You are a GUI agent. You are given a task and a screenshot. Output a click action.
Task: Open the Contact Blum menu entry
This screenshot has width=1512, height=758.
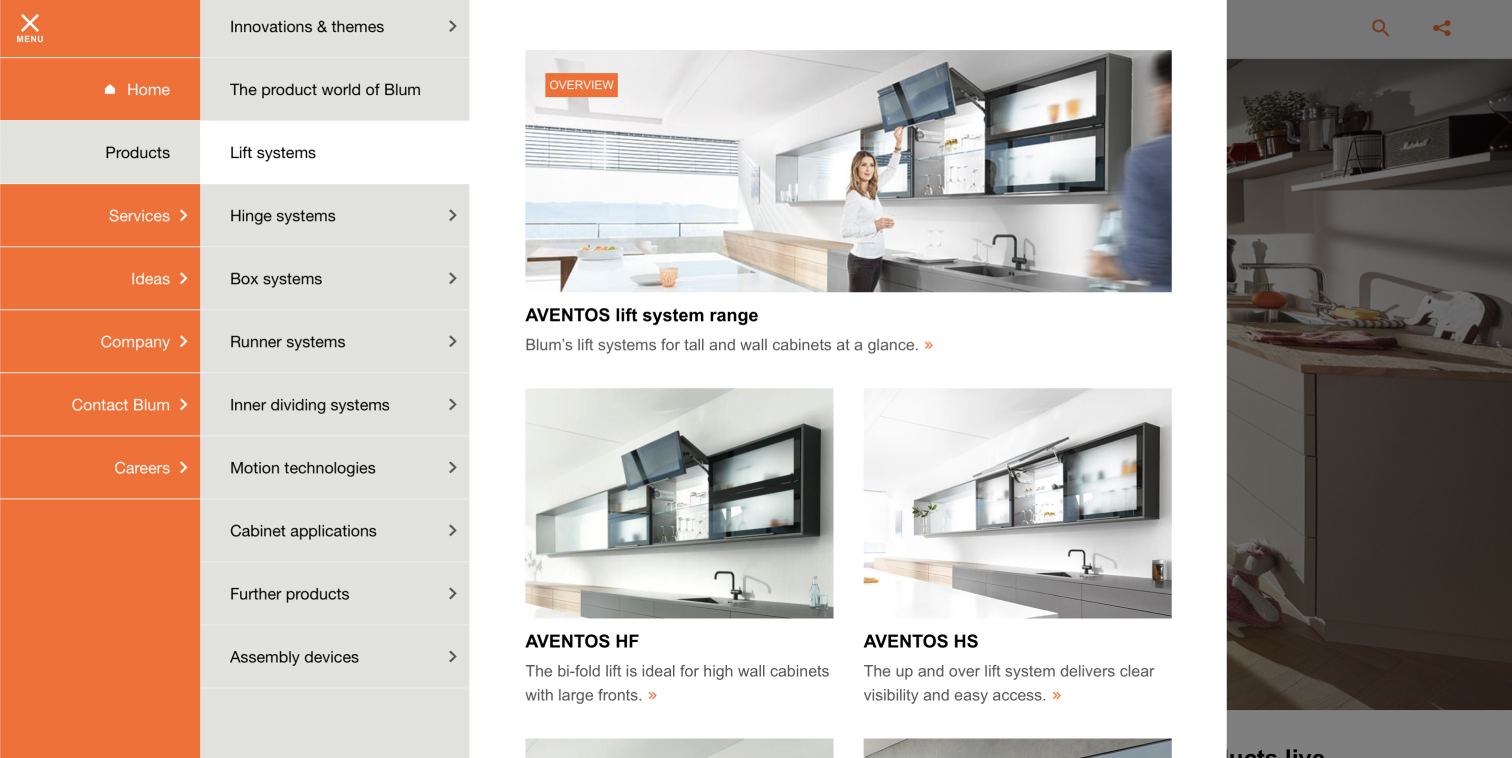pos(100,404)
